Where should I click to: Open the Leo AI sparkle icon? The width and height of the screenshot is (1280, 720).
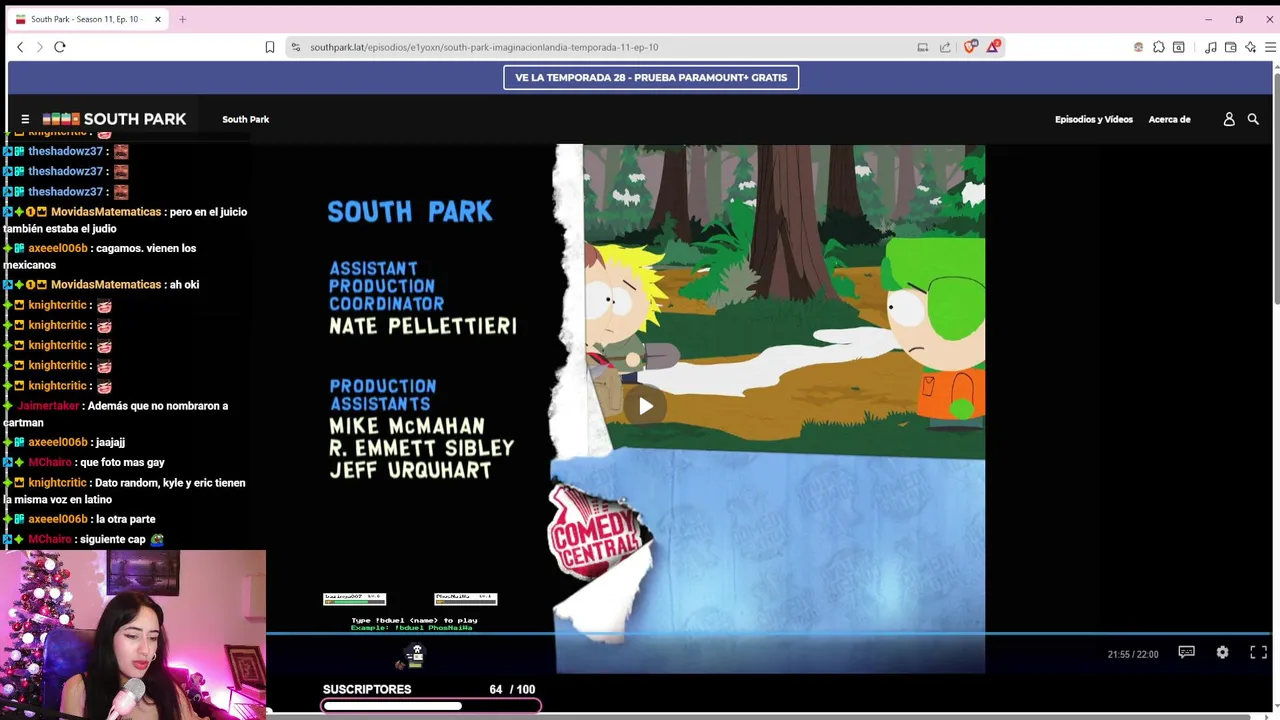point(1250,47)
